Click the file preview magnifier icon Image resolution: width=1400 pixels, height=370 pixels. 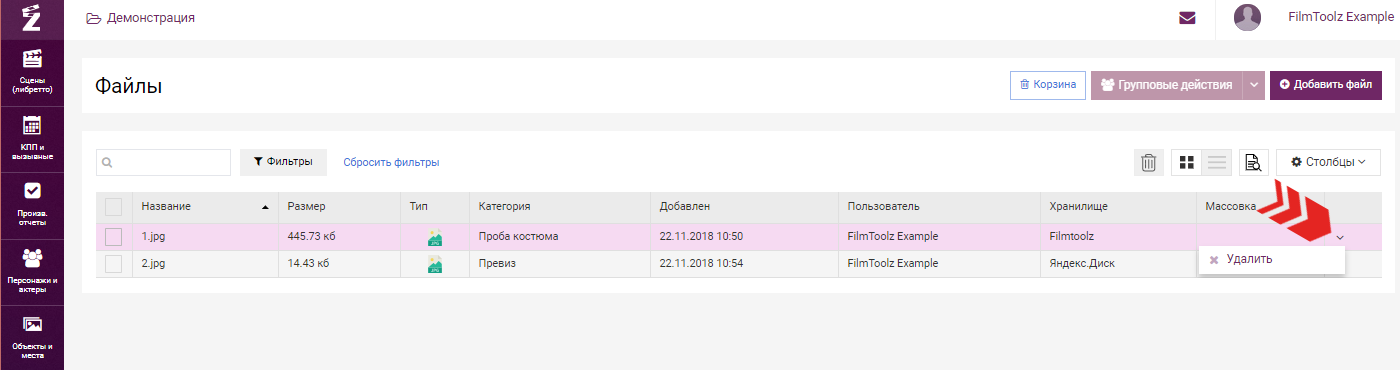(x=1254, y=162)
